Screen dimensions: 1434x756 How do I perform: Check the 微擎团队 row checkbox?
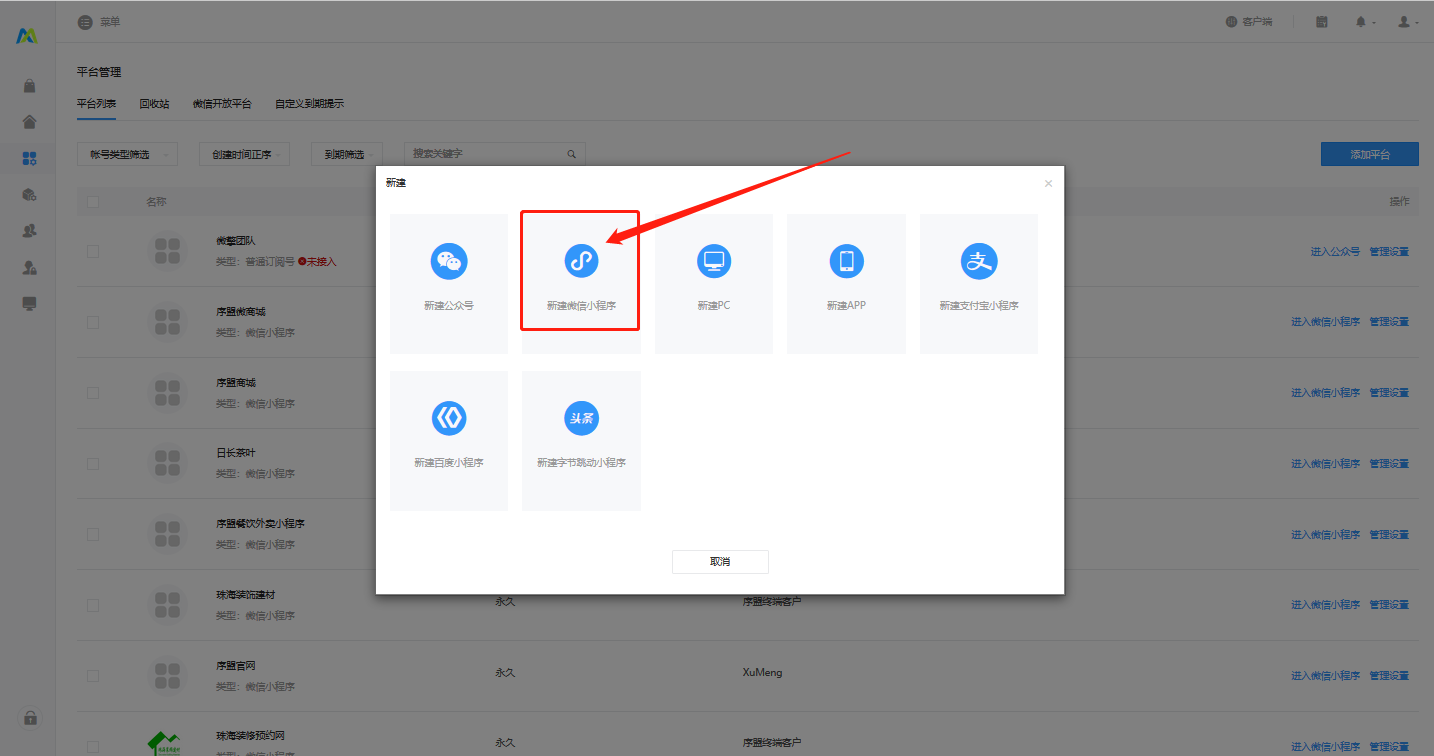tap(93, 251)
